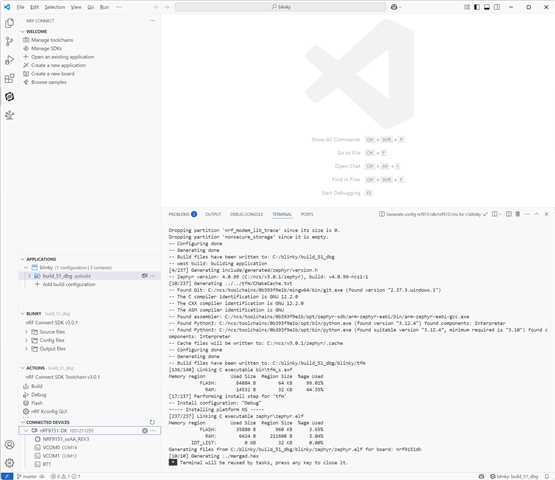Open terminal panel more actions ellipsis
Viewport: 555px width, 480px height.
coord(527,214)
